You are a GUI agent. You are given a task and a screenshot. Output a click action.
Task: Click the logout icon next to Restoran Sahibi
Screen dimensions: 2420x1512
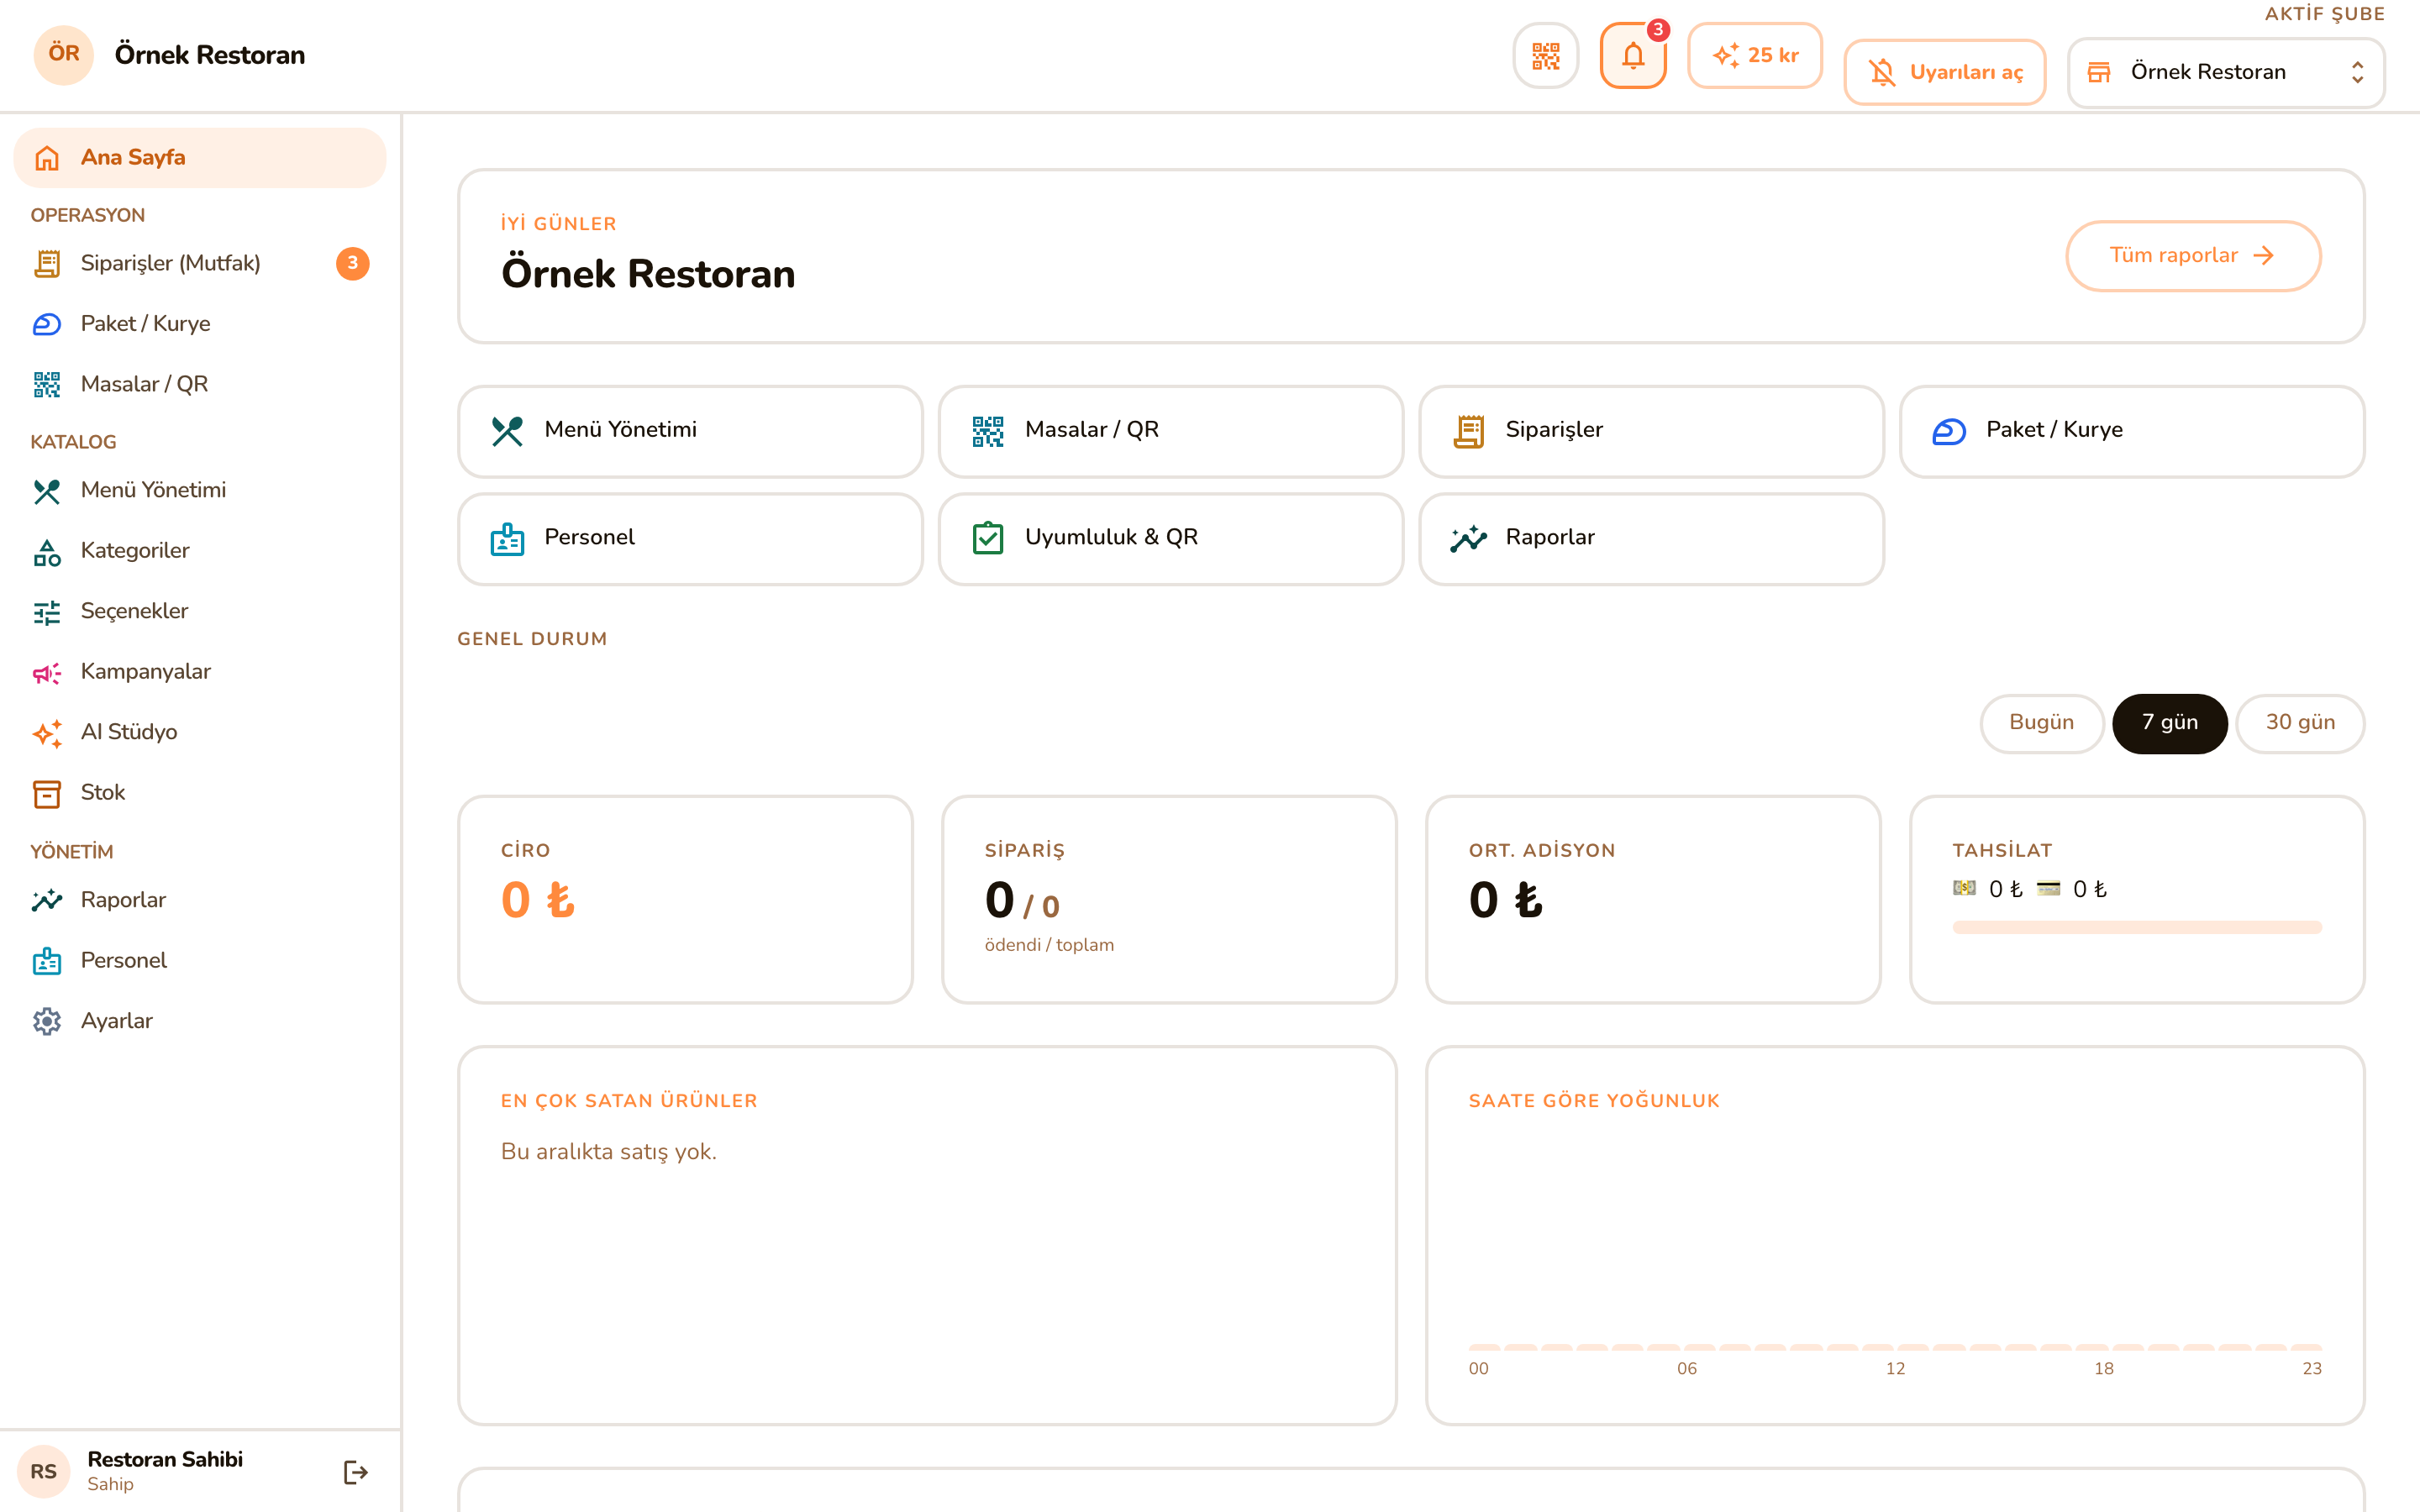356,1472
